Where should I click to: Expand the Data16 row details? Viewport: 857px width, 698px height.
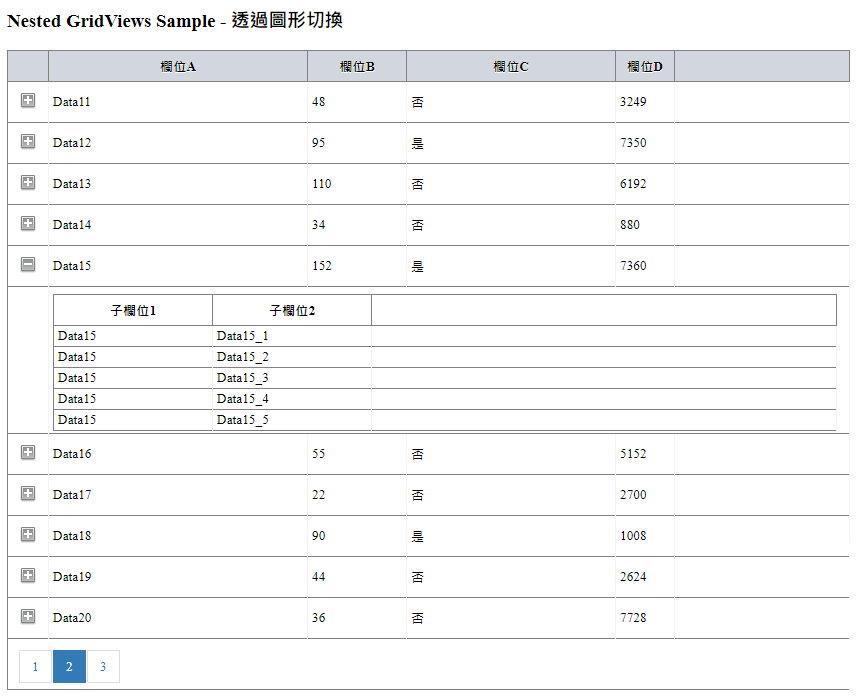[30, 453]
